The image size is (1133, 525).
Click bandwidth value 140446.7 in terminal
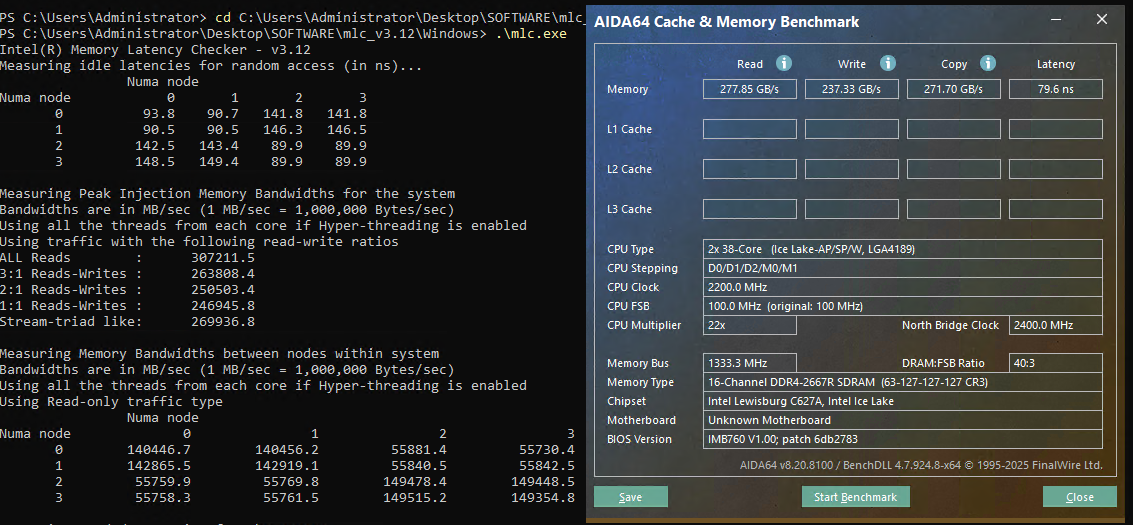tap(159, 449)
